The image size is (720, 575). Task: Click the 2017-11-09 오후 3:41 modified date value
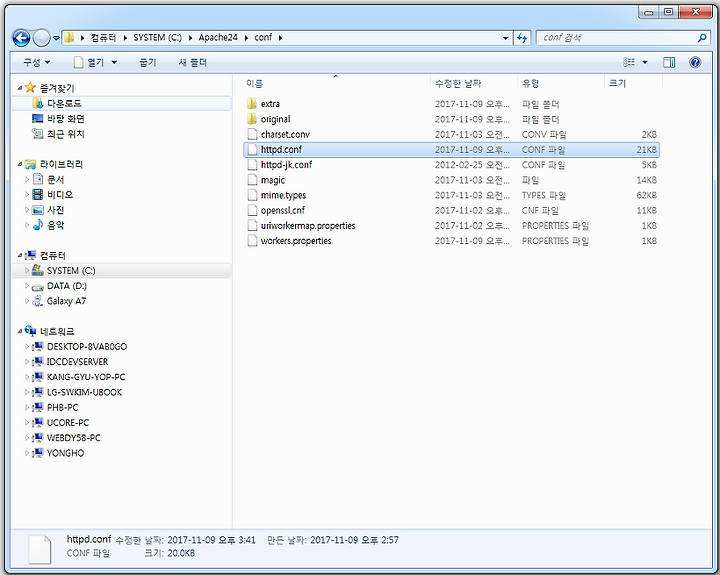pos(211,540)
